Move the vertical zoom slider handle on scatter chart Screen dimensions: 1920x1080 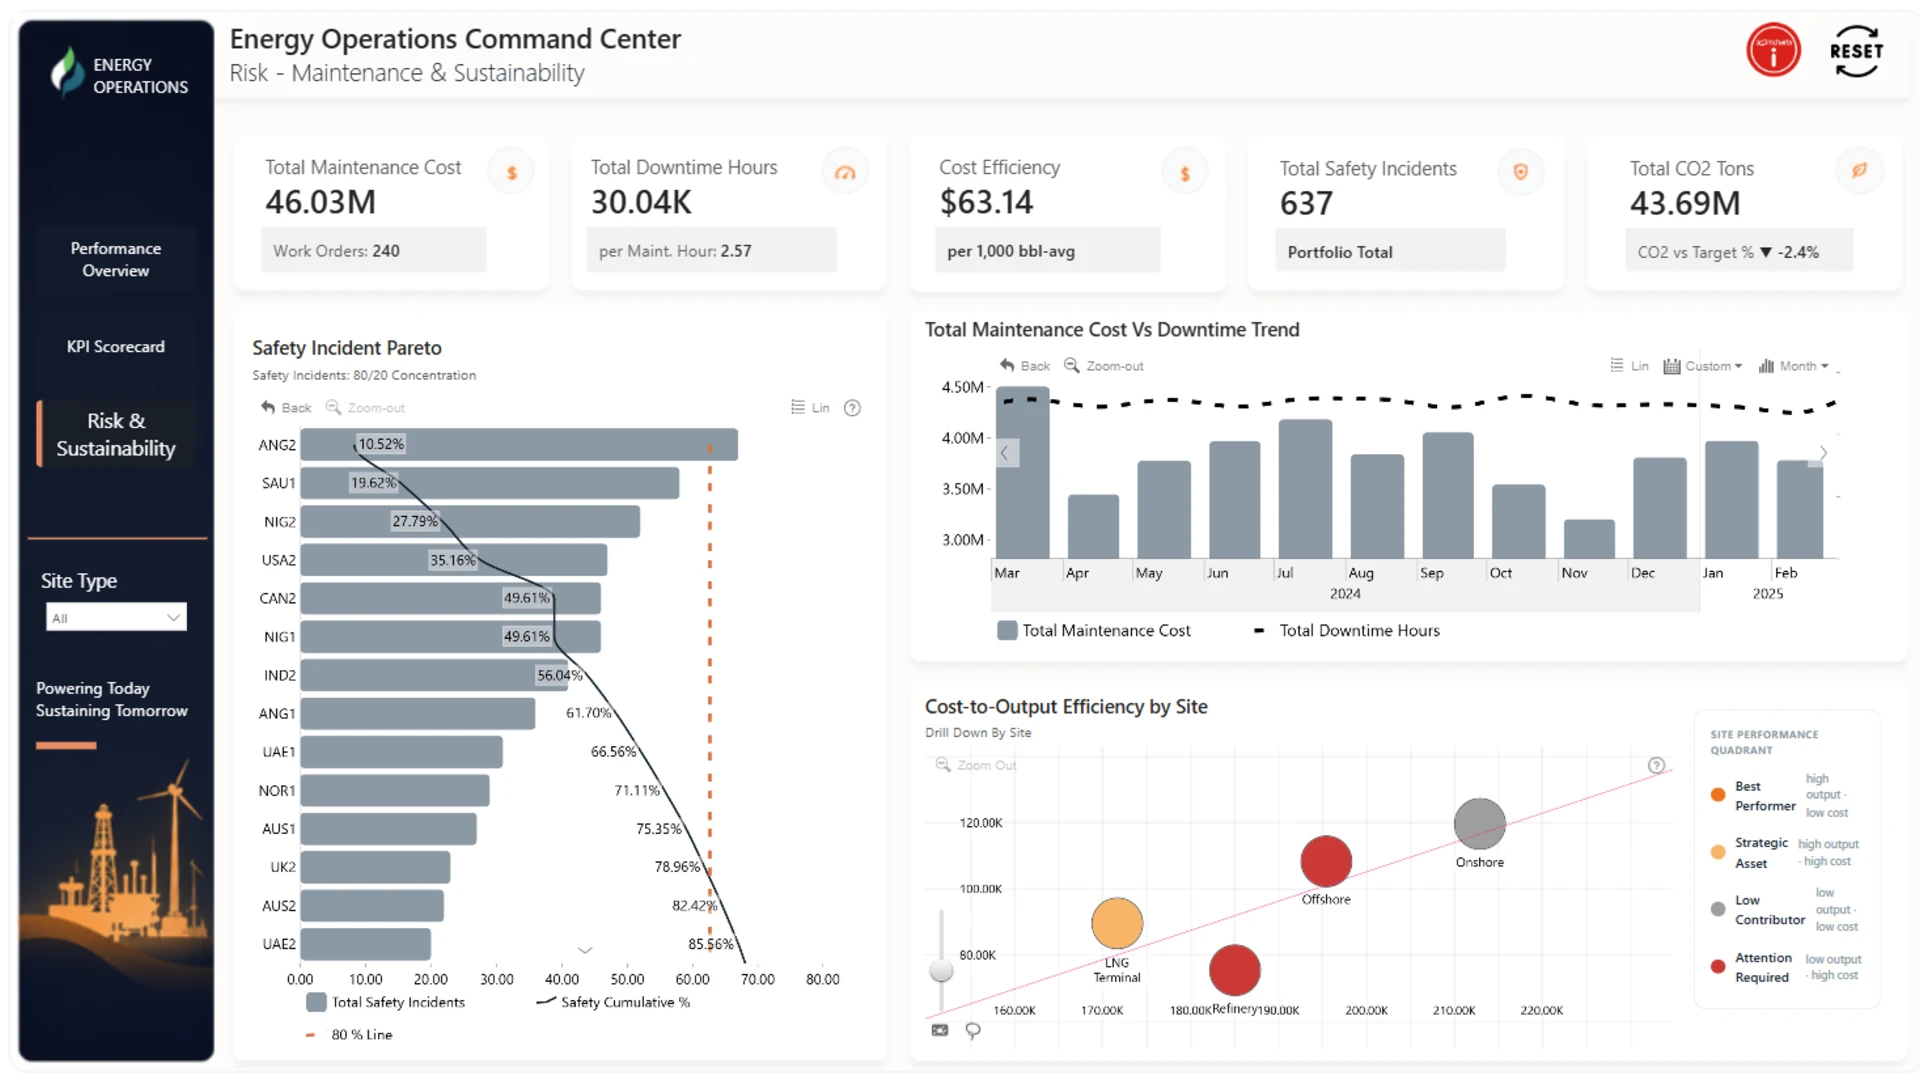(941, 970)
